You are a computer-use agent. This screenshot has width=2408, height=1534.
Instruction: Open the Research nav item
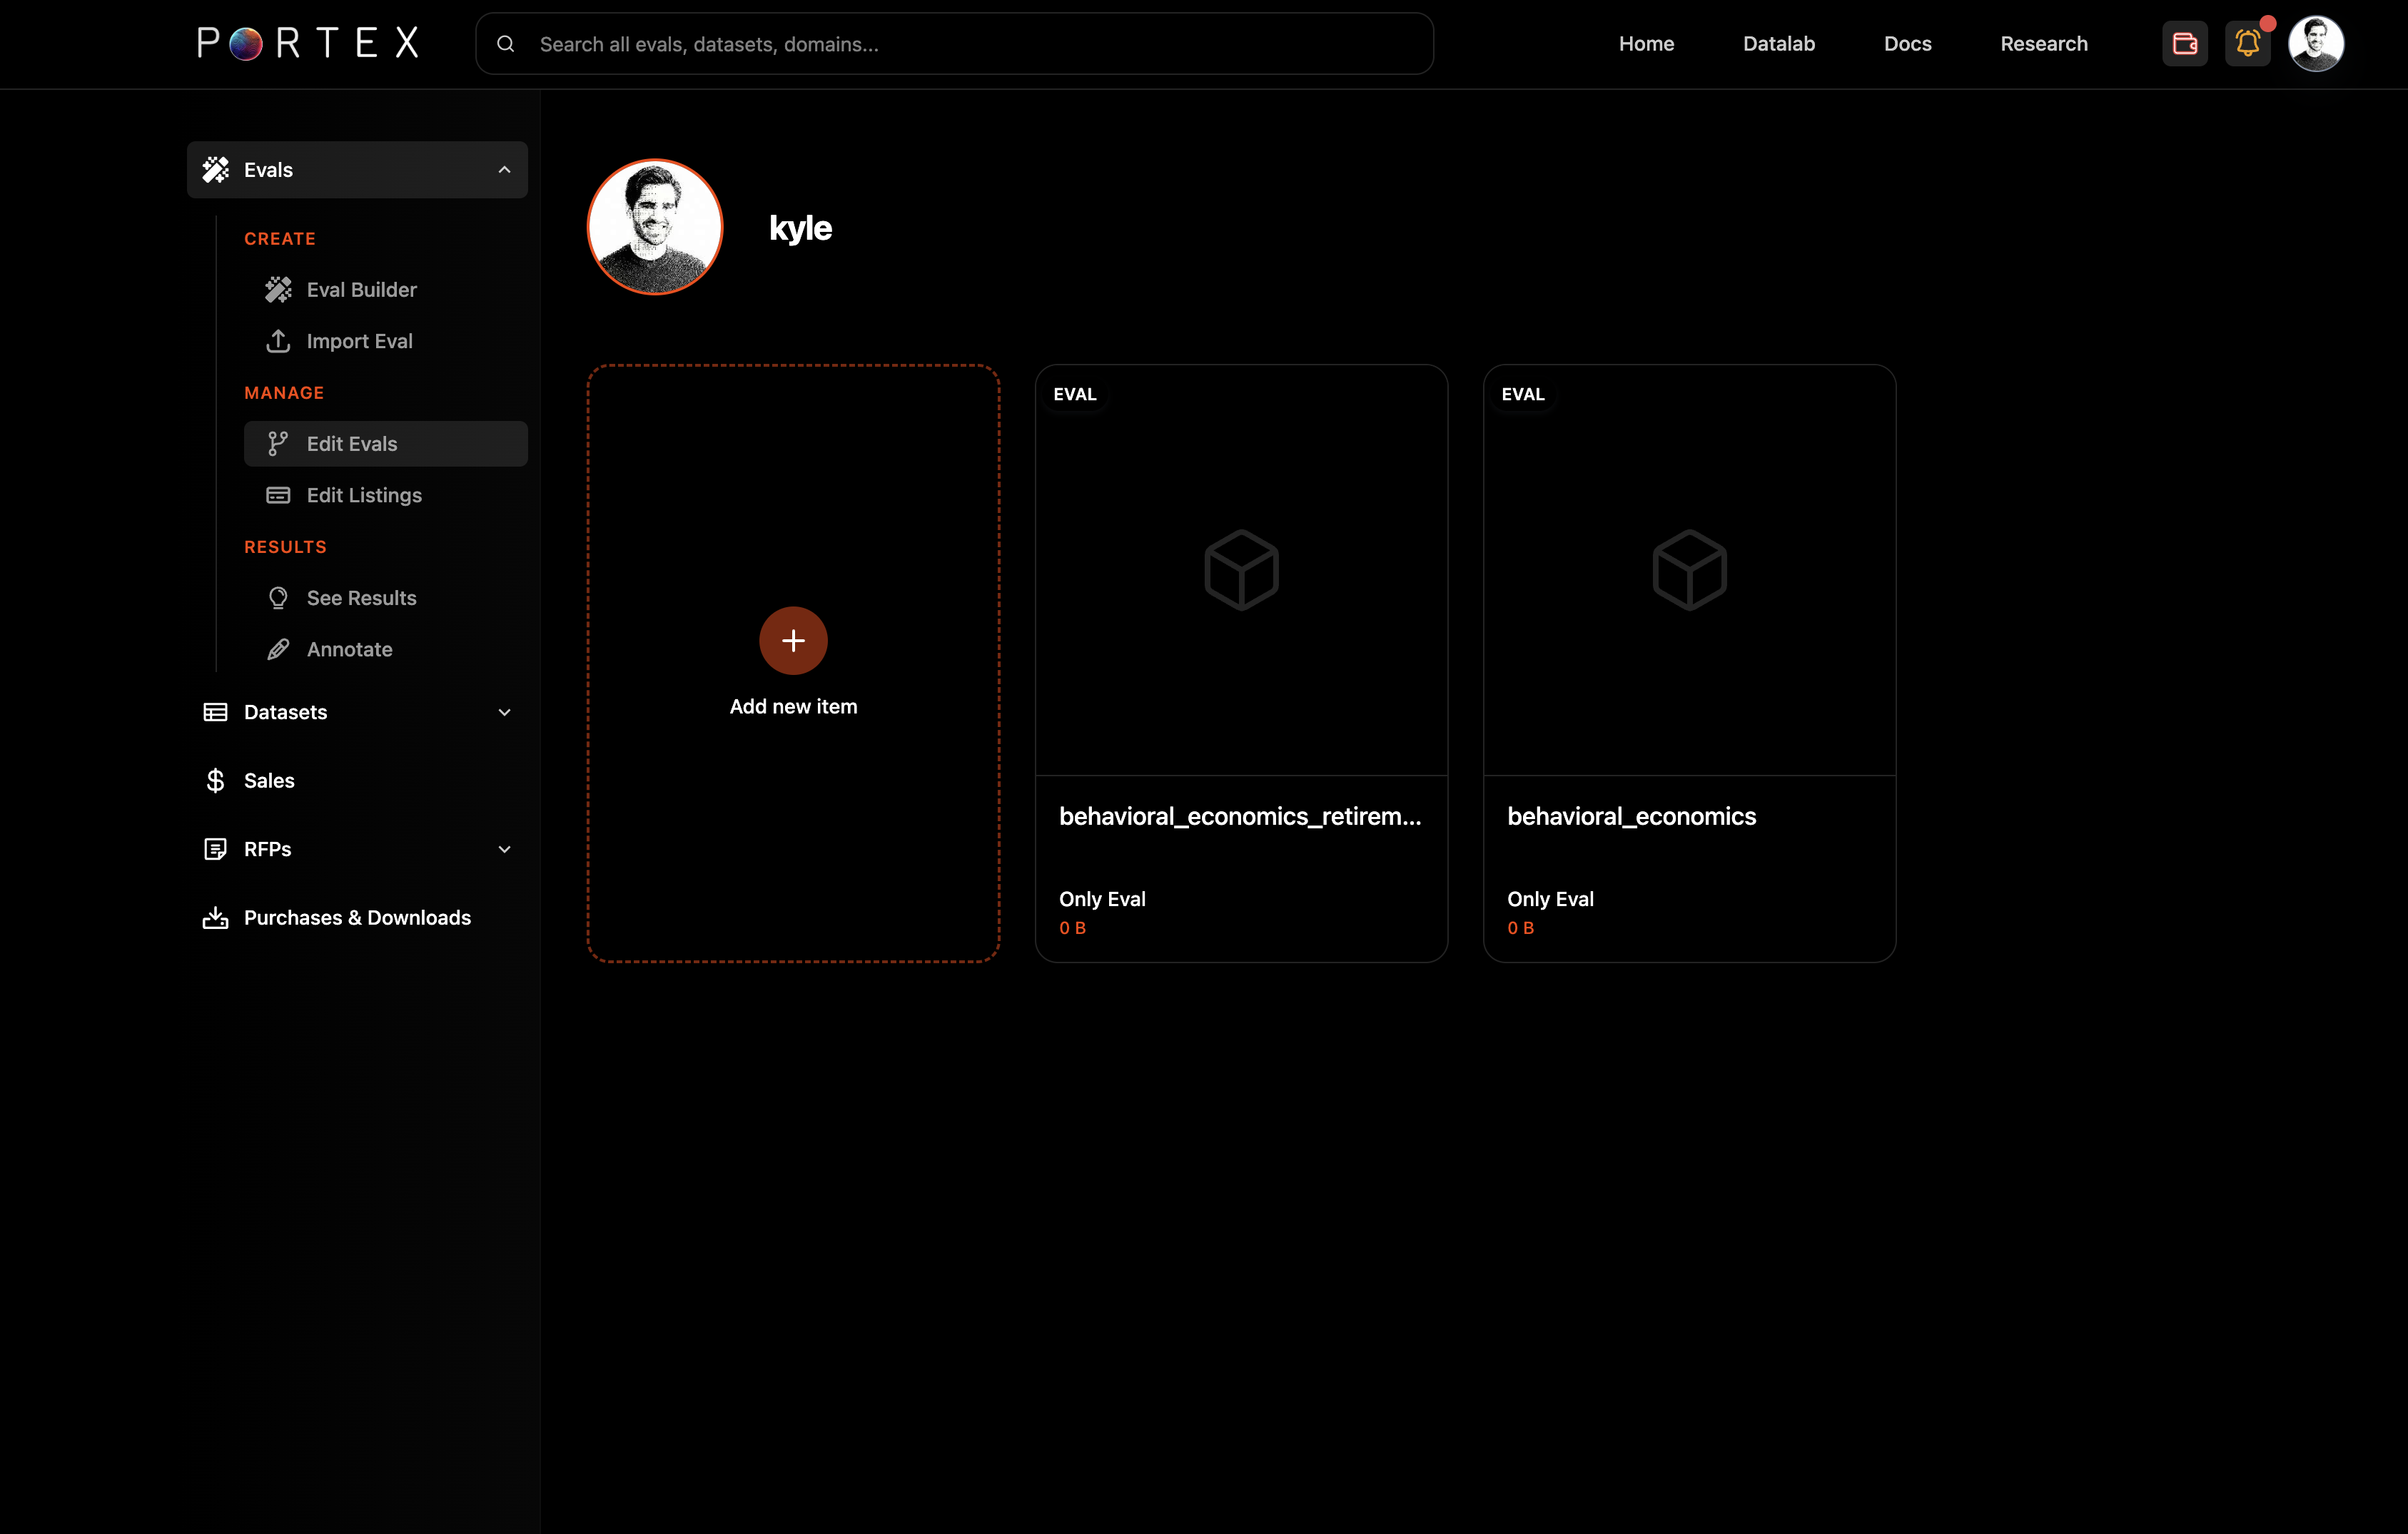point(2043,44)
